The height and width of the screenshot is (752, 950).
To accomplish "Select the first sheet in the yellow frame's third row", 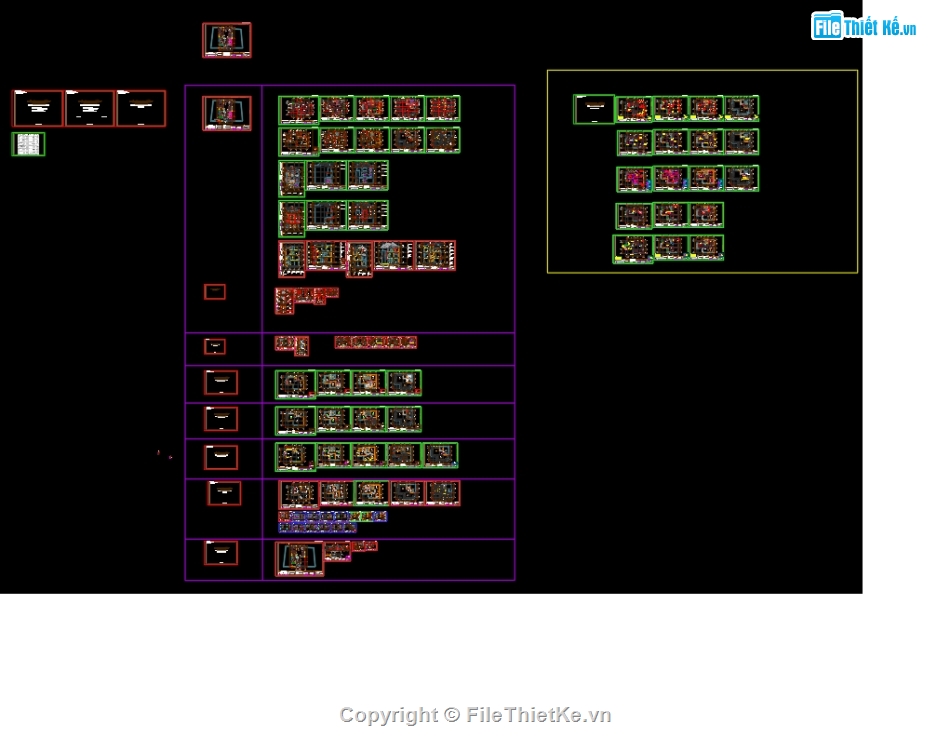I will pyautogui.click(x=634, y=180).
